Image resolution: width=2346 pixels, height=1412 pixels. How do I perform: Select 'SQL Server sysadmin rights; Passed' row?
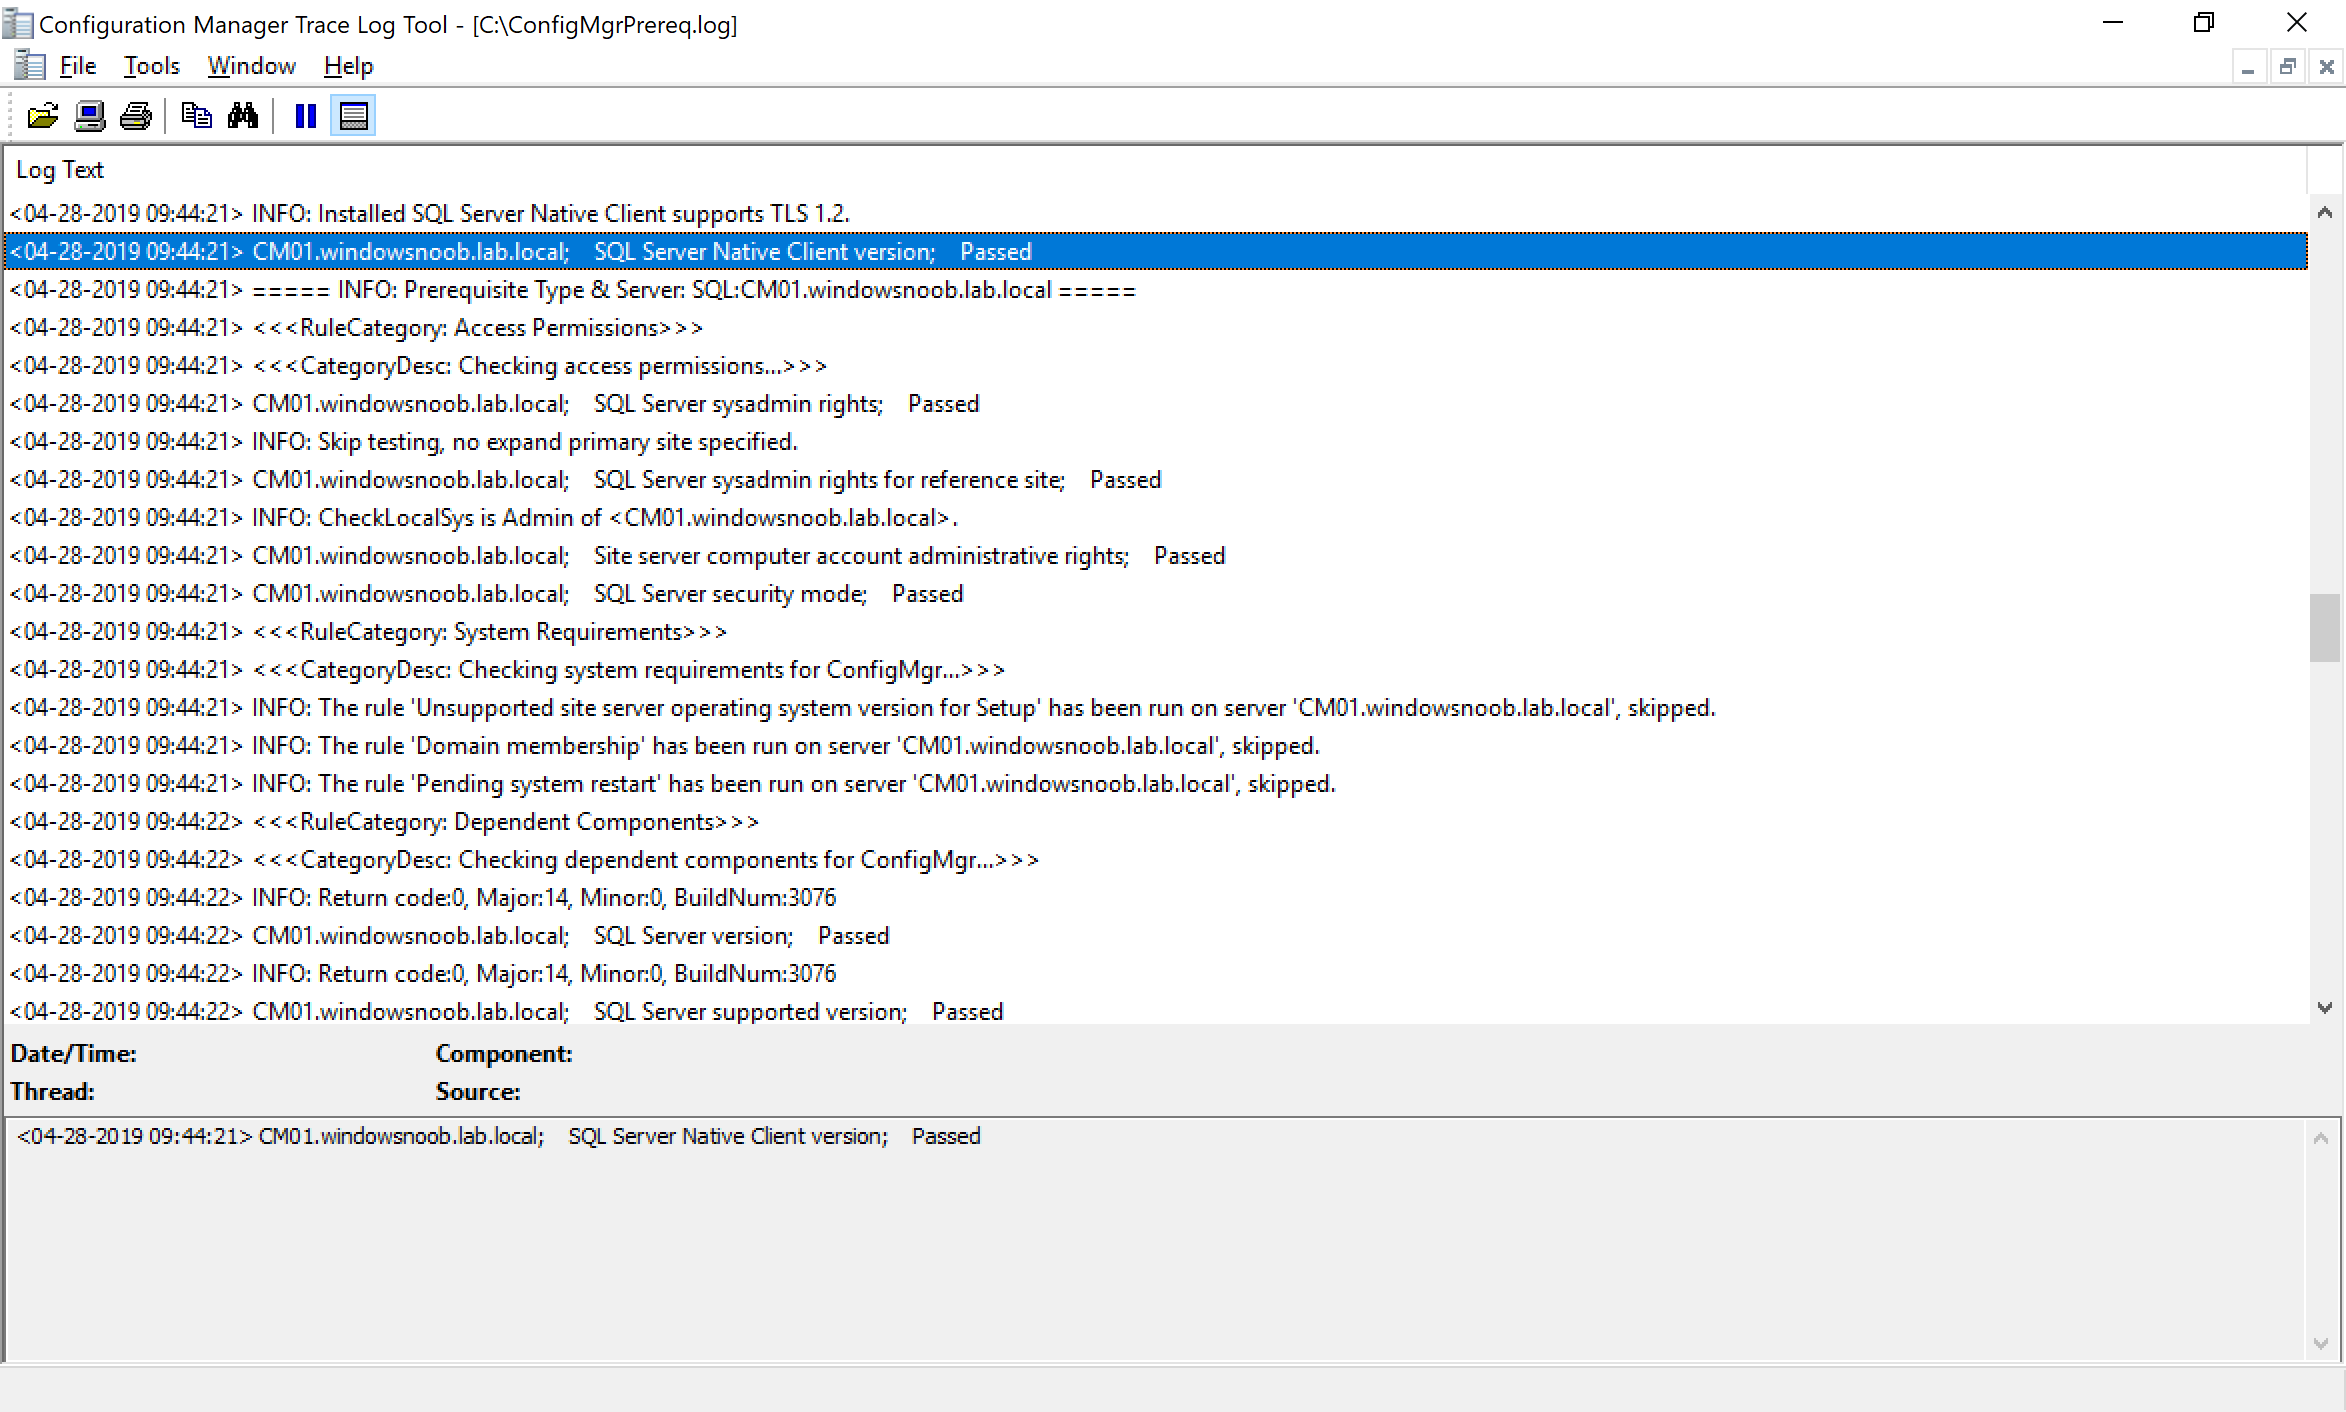click(x=1156, y=404)
